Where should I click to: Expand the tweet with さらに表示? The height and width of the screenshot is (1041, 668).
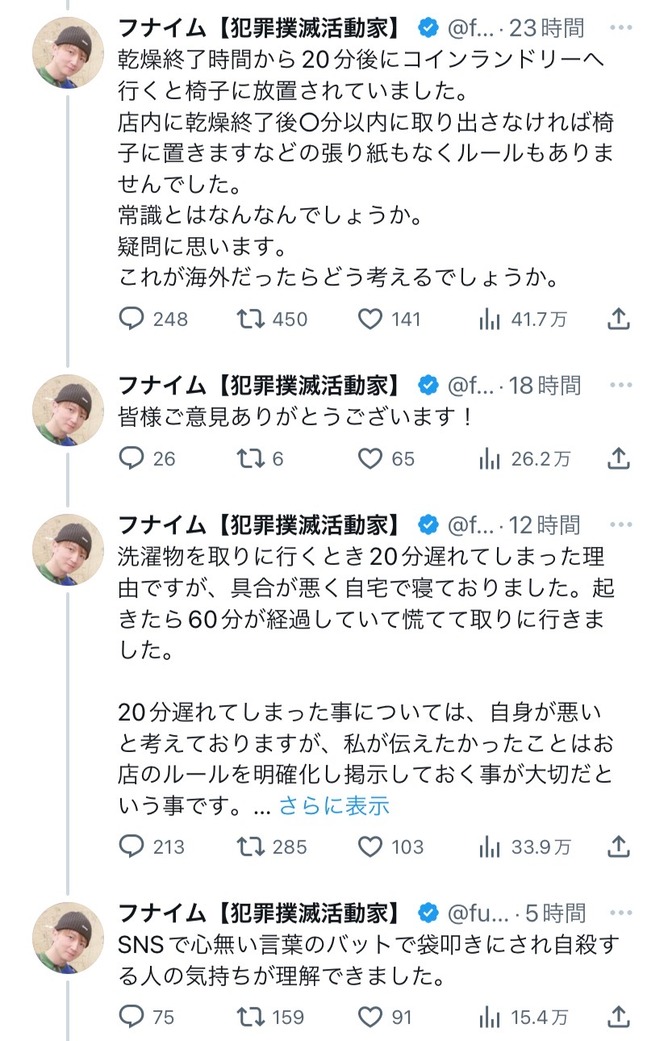pos(334,805)
